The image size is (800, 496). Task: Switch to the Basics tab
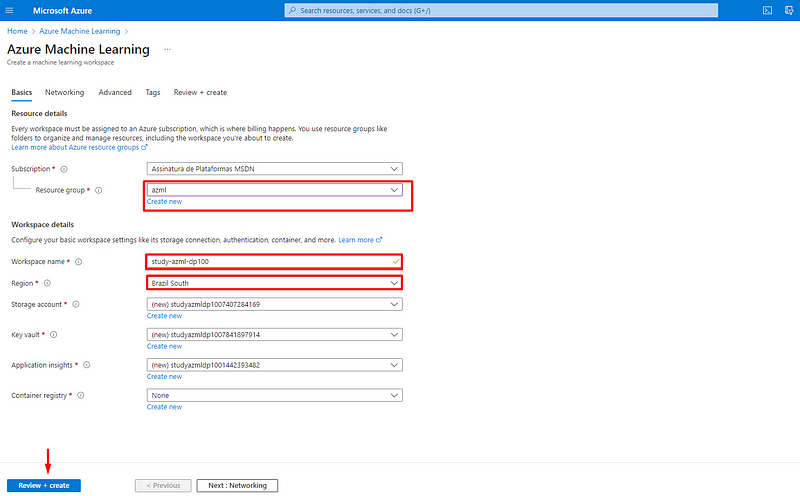click(x=21, y=92)
